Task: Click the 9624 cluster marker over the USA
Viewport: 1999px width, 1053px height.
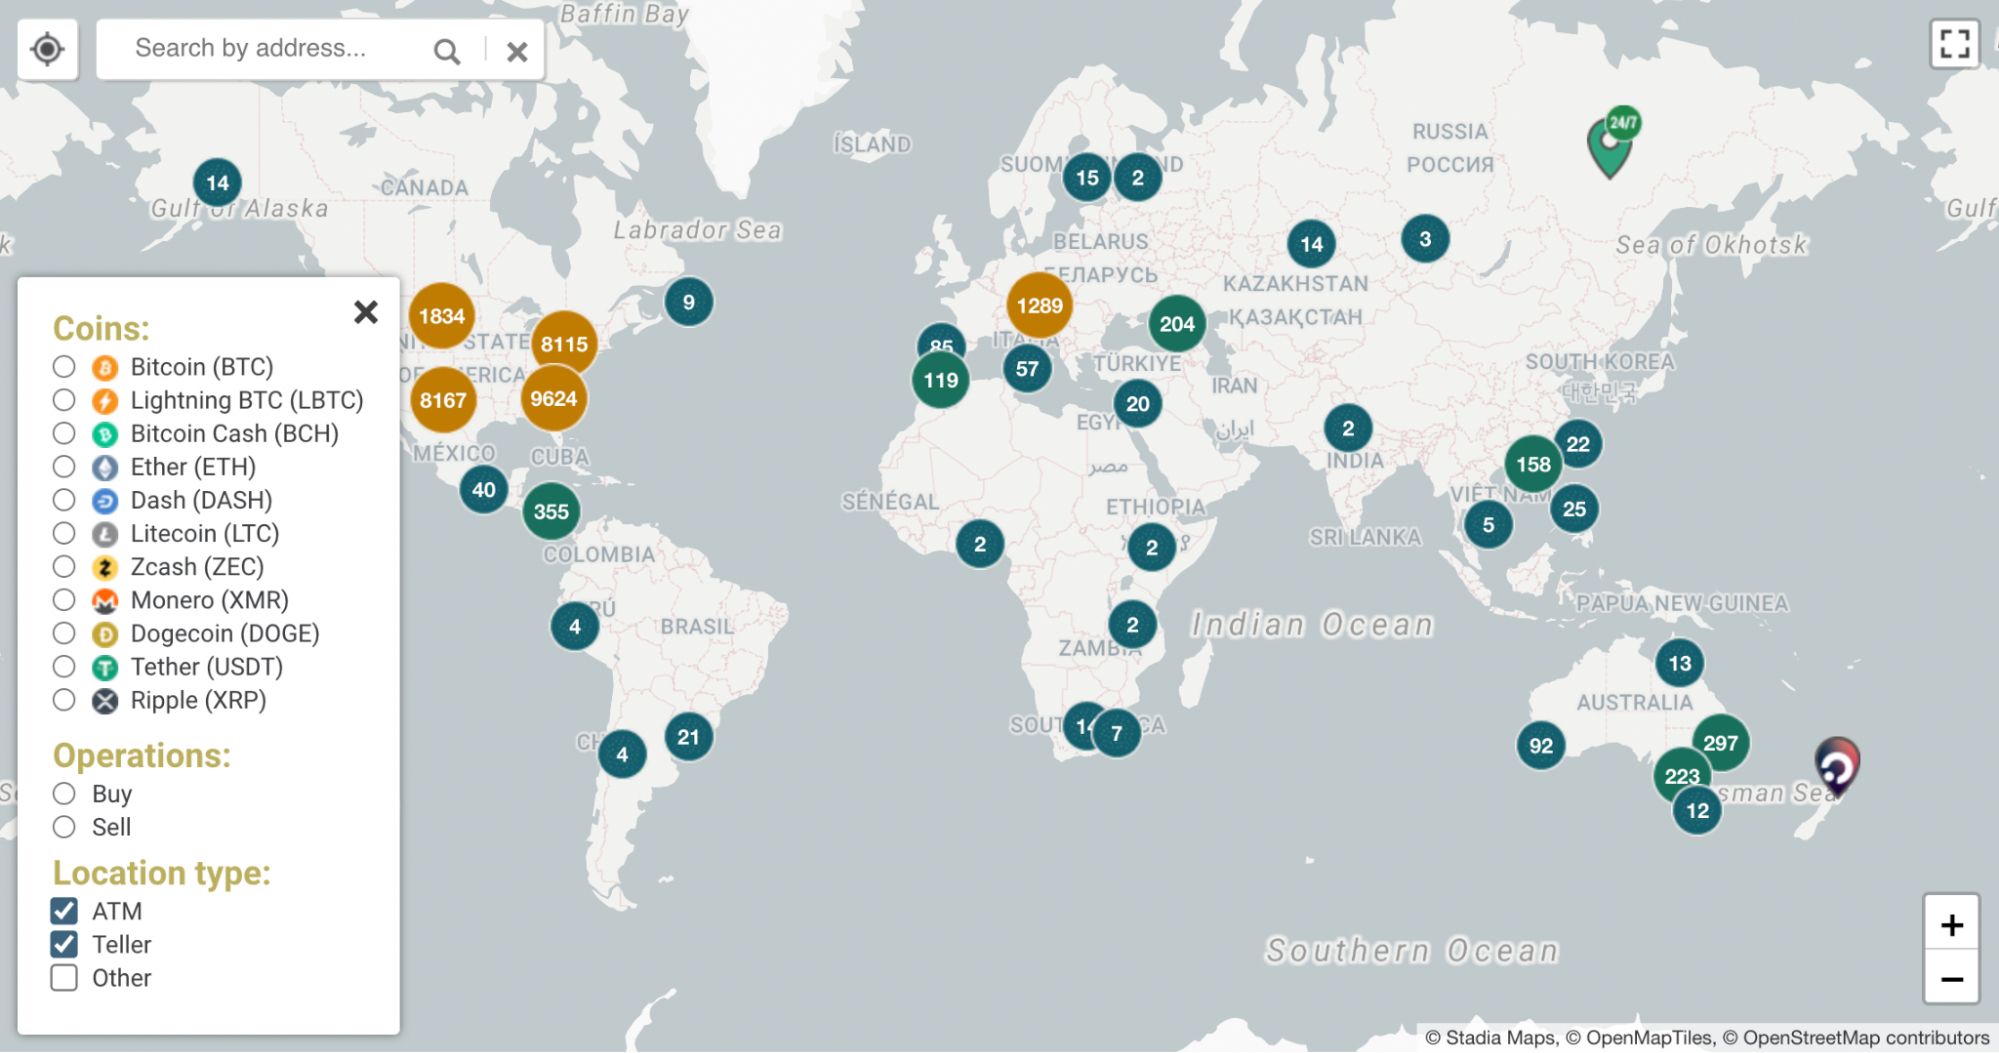Action: pyautogui.click(x=556, y=398)
